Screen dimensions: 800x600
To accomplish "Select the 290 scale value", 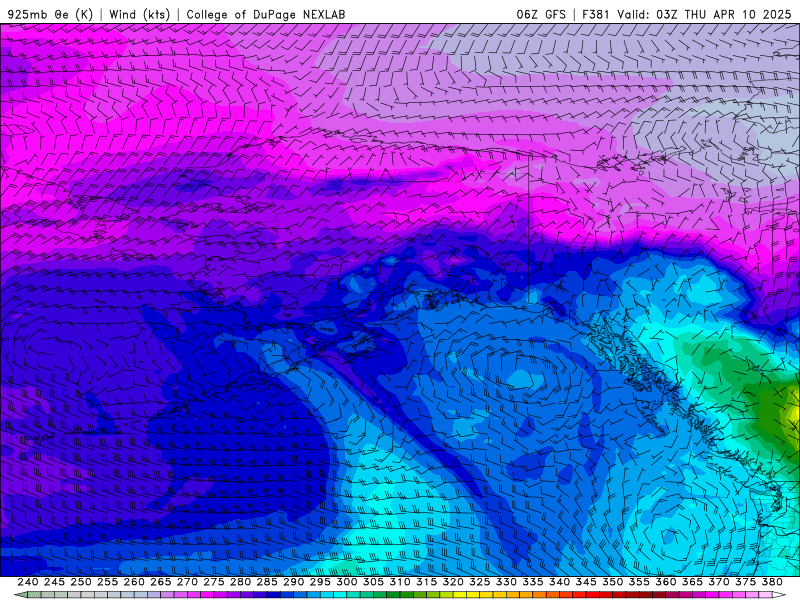I will 293,582.
